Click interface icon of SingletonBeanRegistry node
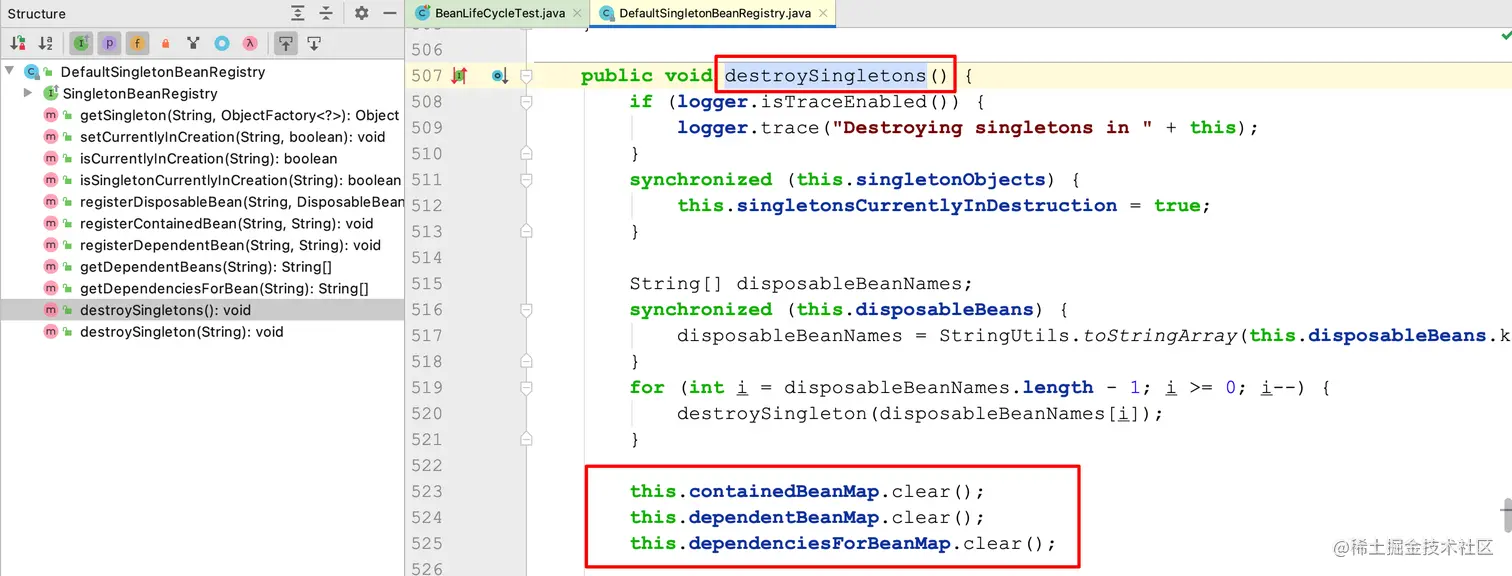This screenshot has width=1512, height=576. coord(51,93)
